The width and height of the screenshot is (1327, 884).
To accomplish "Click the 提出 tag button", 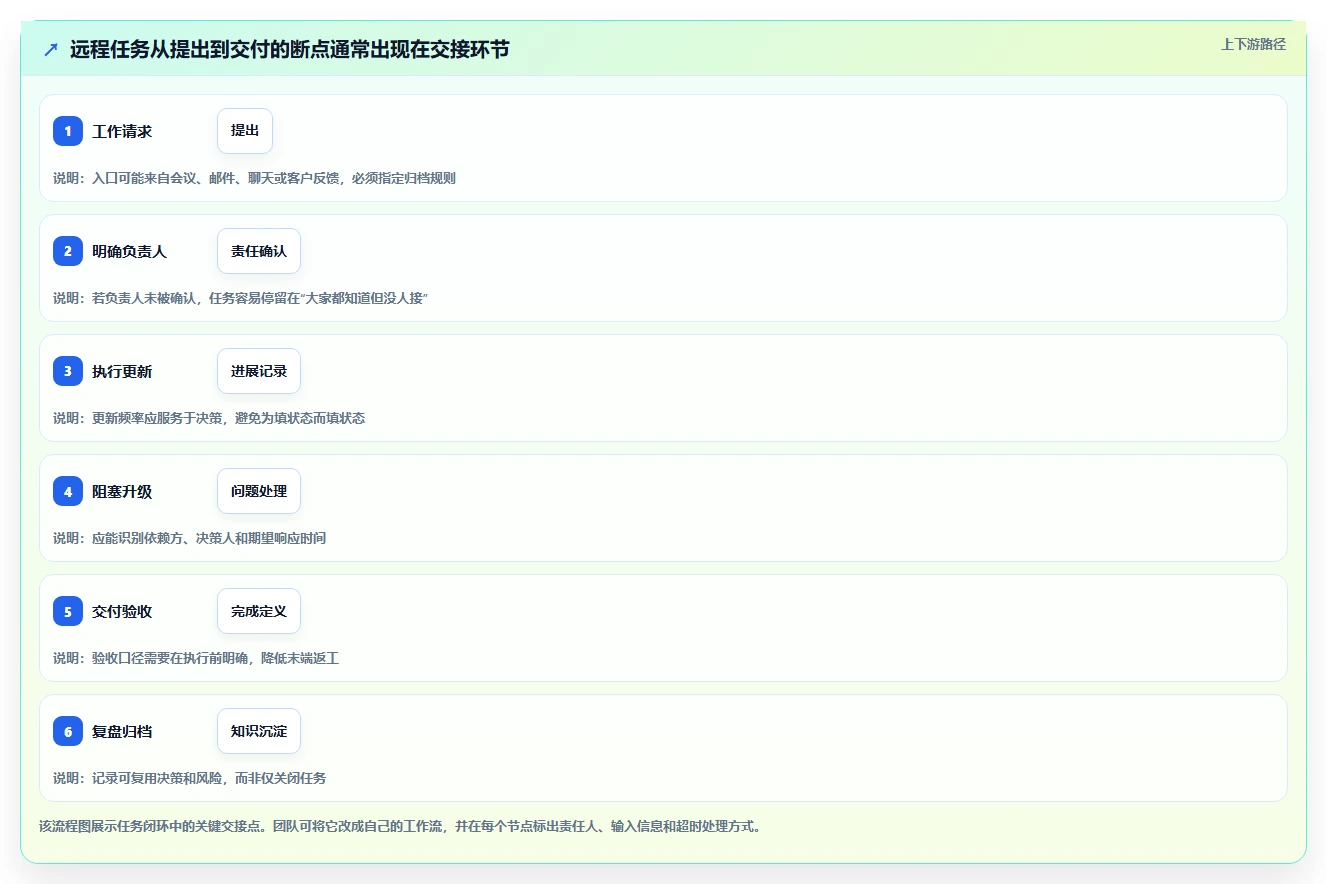I will click(x=245, y=131).
